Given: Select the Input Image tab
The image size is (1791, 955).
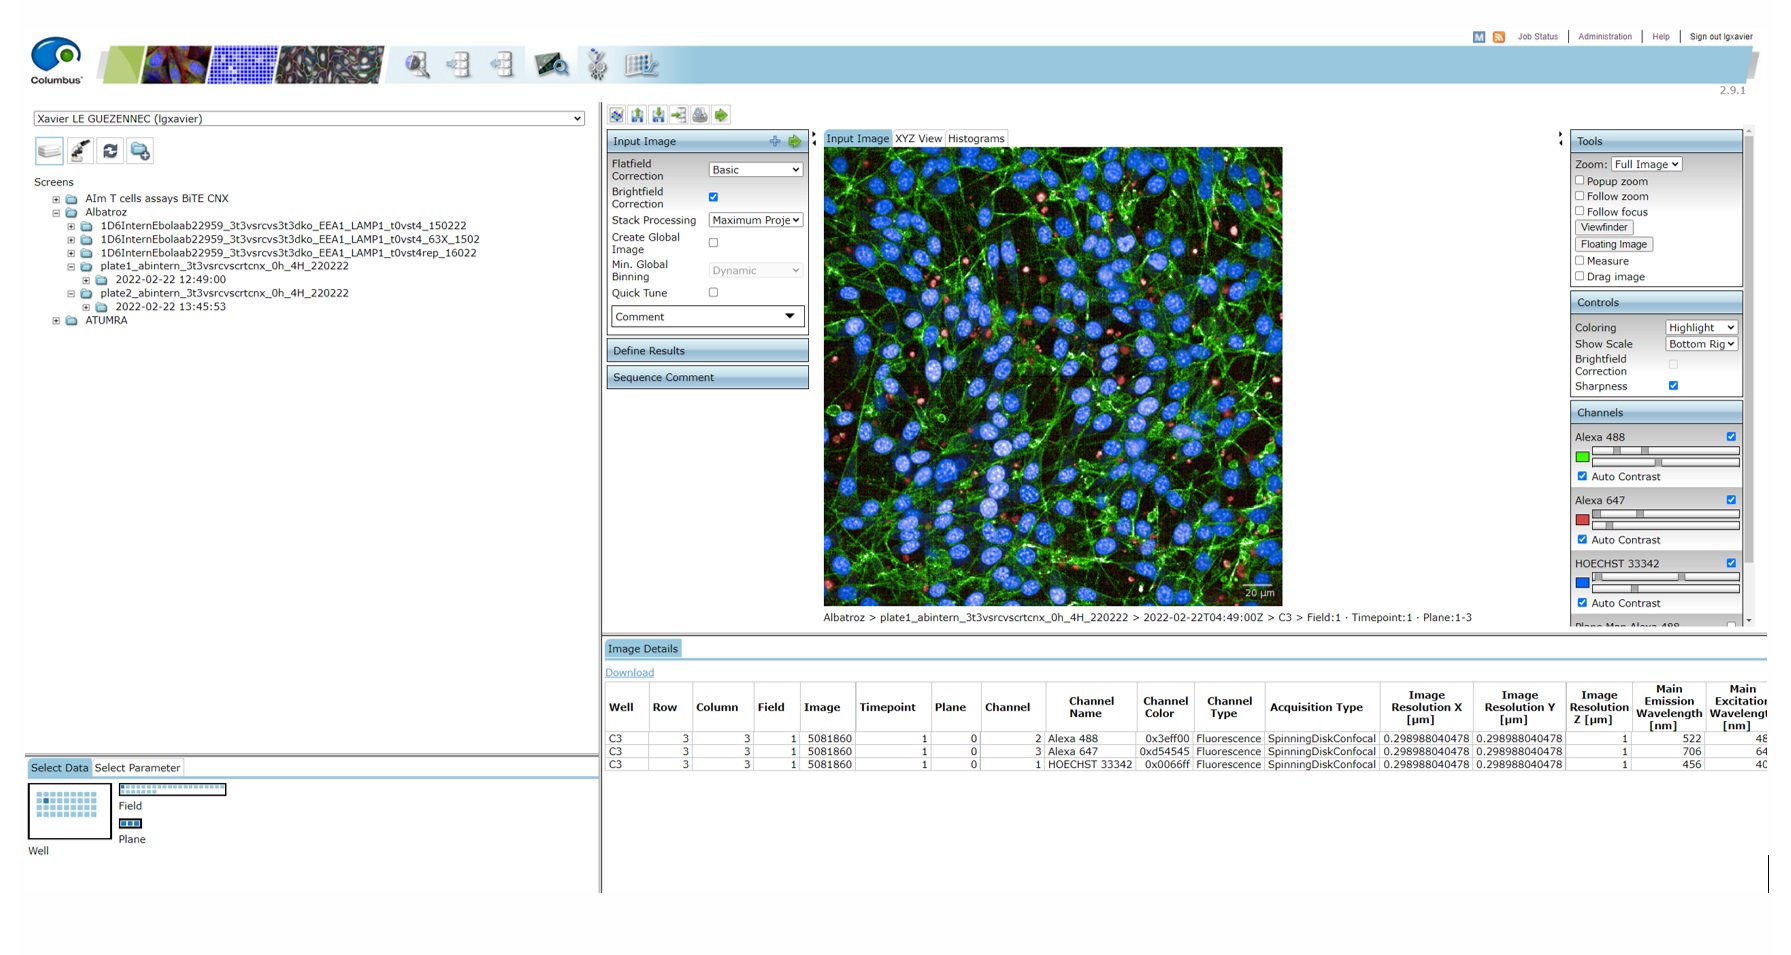Looking at the screenshot, I should coord(857,139).
